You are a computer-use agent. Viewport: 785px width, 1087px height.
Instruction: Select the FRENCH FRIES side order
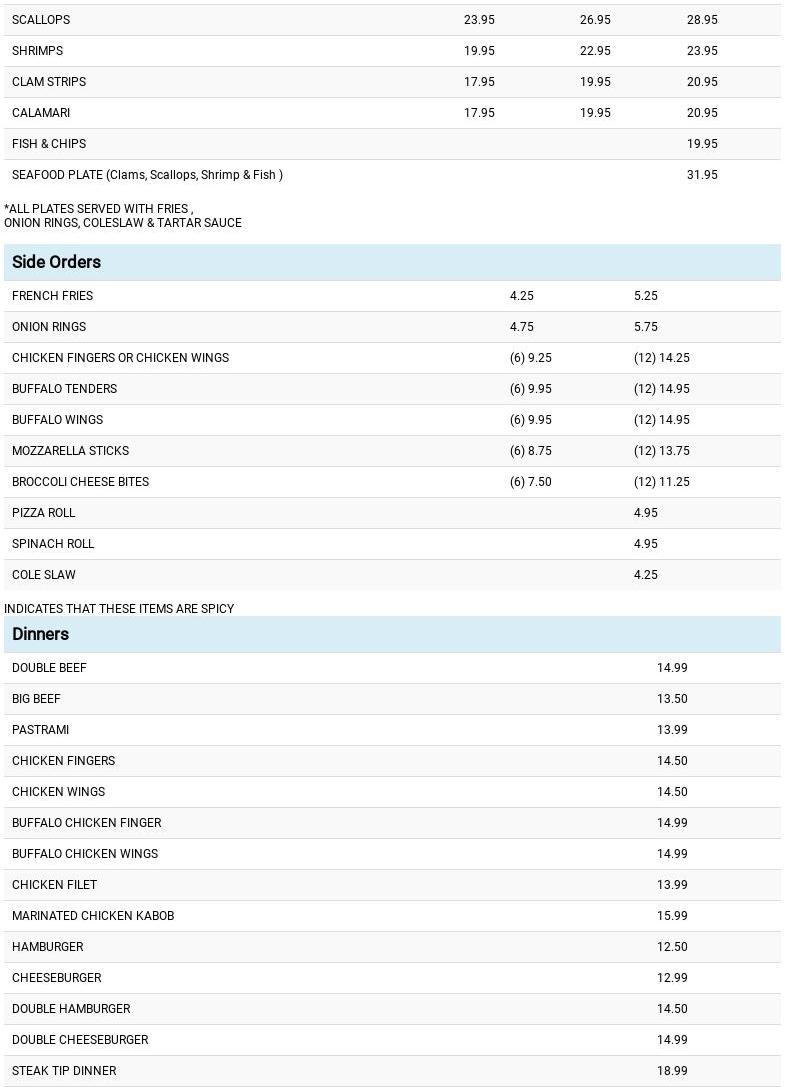(x=52, y=296)
